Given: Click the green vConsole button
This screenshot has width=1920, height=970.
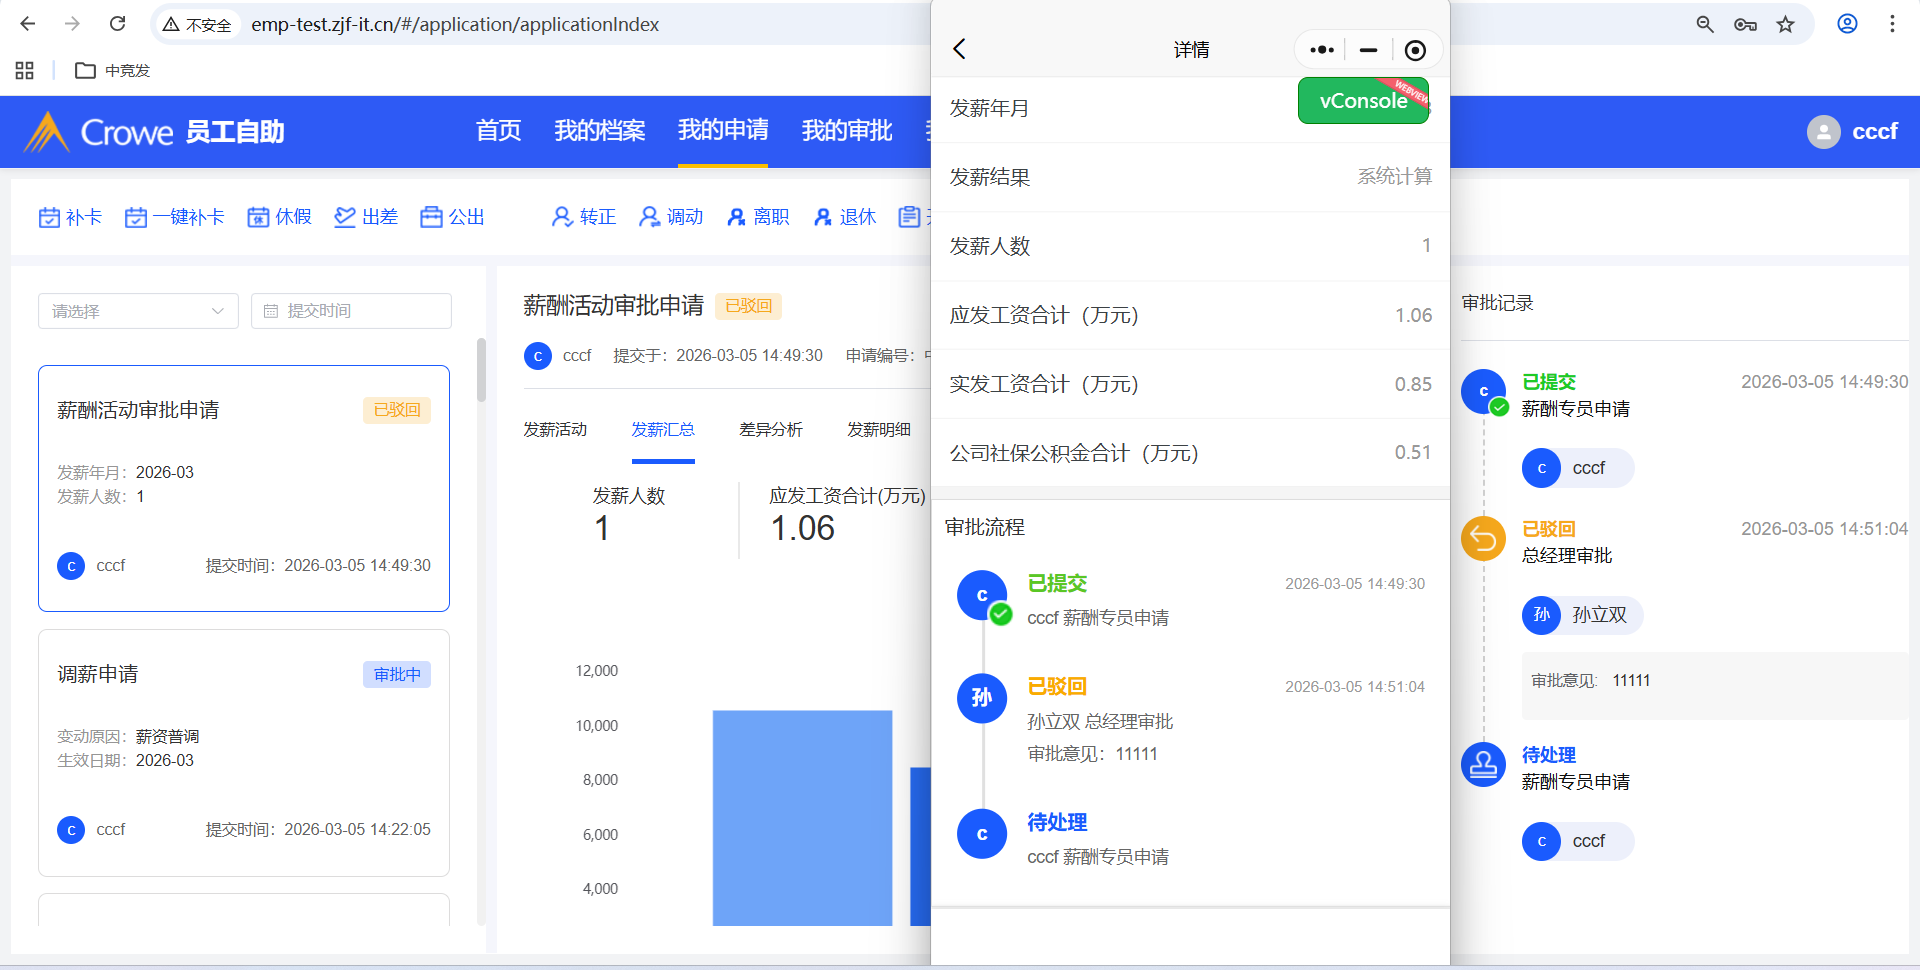Looking at the screenshot, I should (x=1362, y=101).
